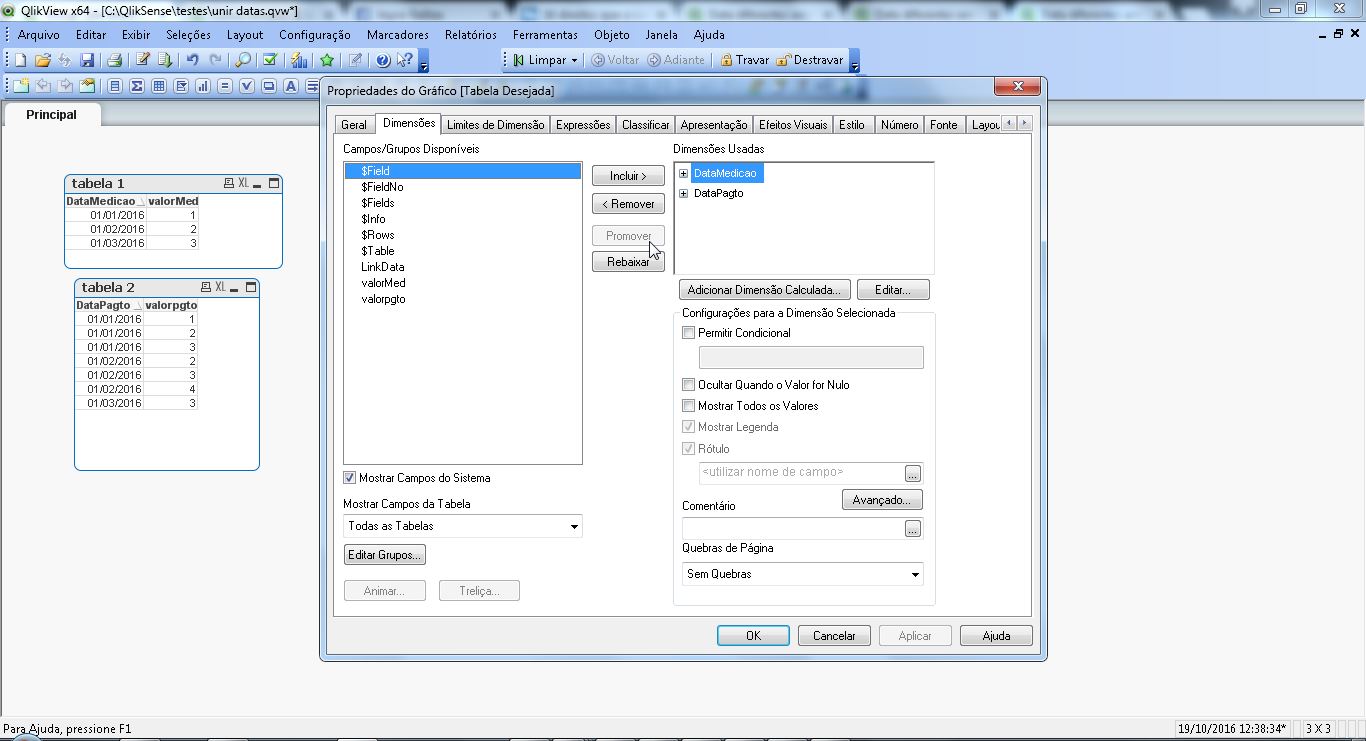Open the Apresentação tab
This screenshot has height=741, width=1366.
[714, 125]
